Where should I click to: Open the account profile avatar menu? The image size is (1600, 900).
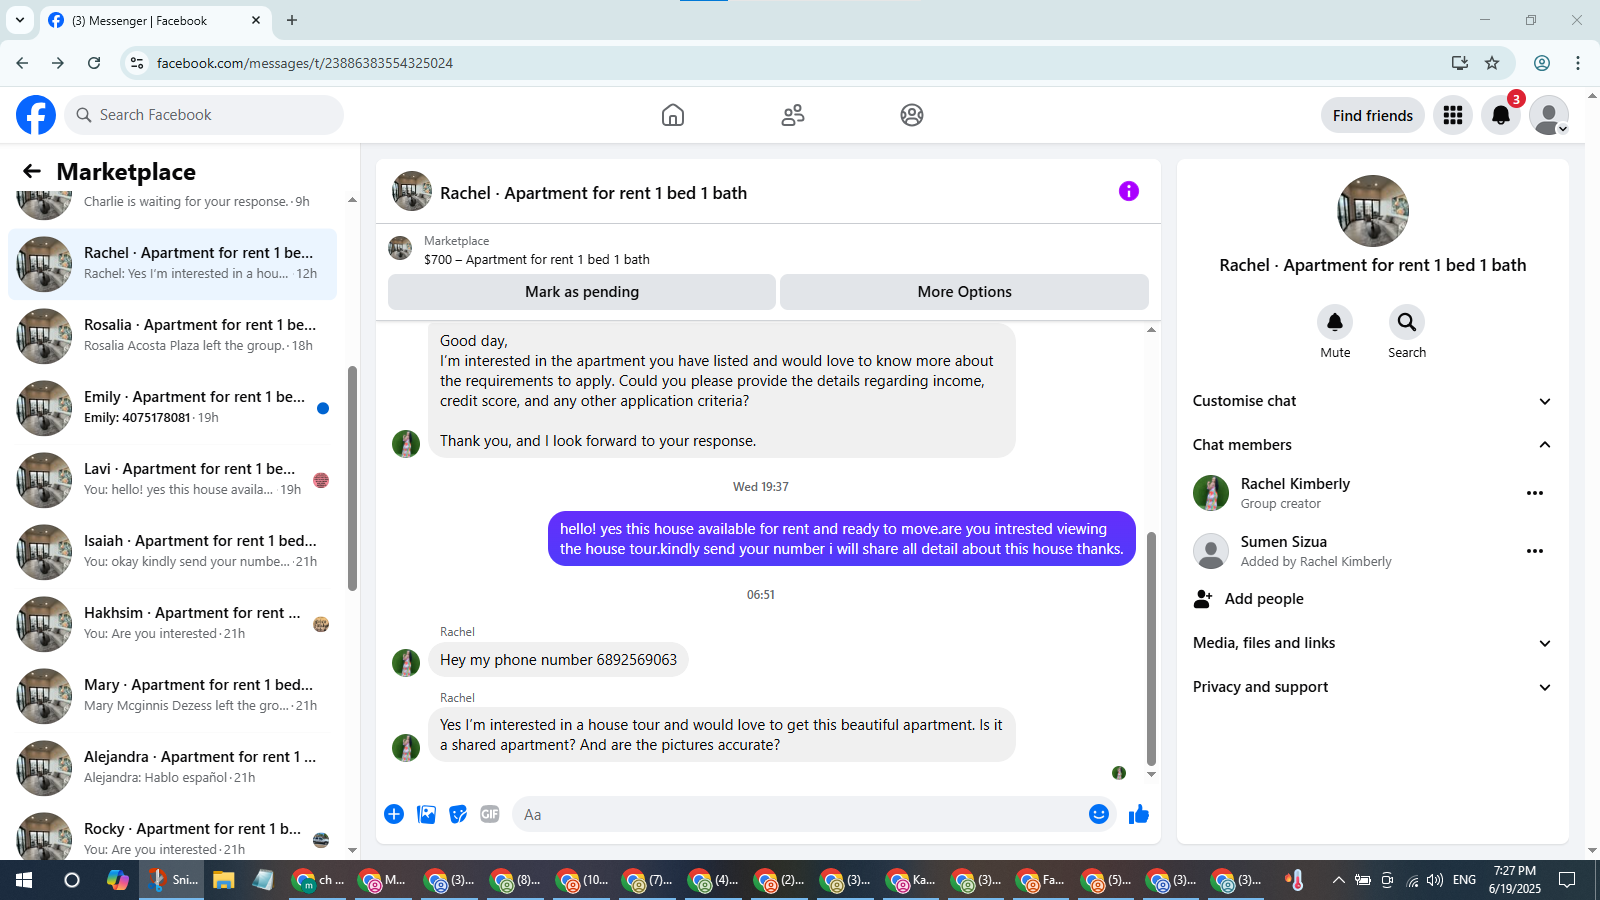tap(1549, 115)
